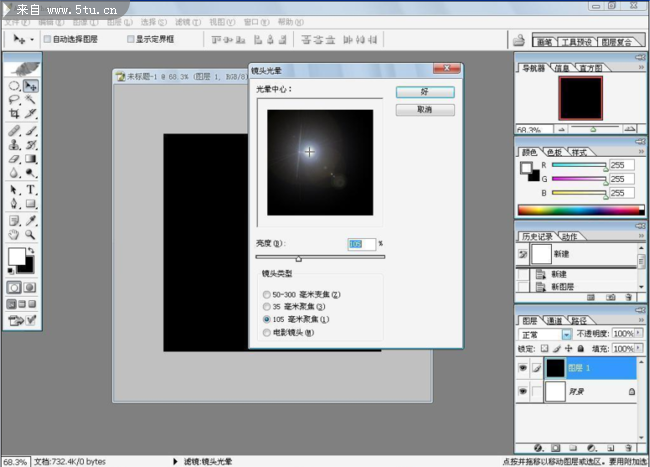This screenshot has width=650, height=467.
Task: Select the 50-300 毫米变焦 lens type
Action: click(x=265, y=295)
